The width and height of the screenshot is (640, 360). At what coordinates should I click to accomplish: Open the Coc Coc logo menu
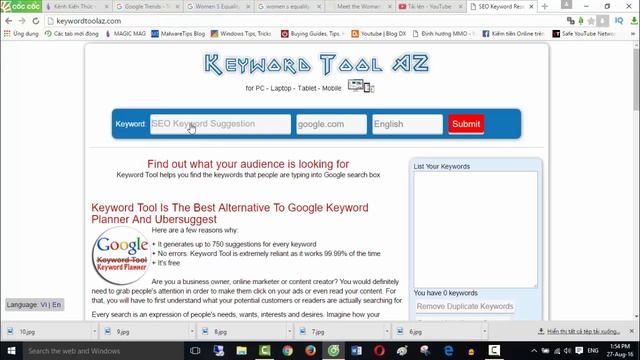click(x=21, y=6)
